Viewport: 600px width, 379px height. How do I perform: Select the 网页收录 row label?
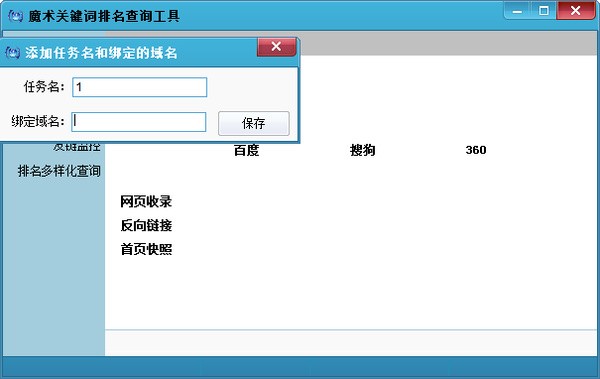pos(146,201)
